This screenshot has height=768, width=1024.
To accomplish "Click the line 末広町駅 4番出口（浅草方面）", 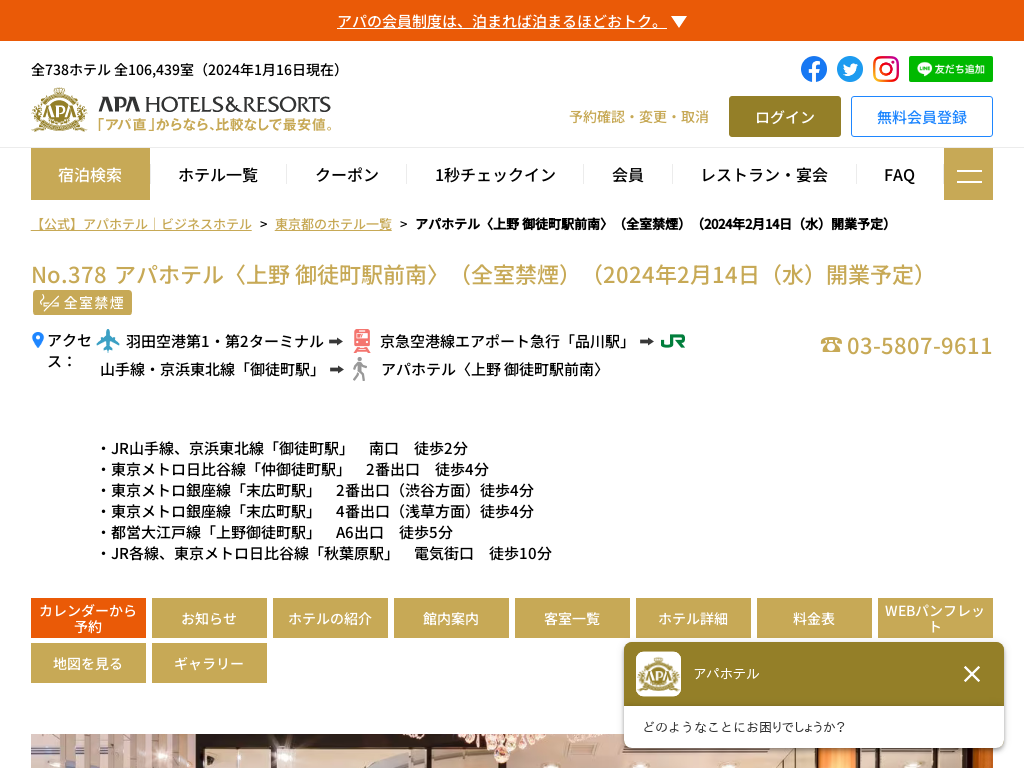I will (316, 511).
